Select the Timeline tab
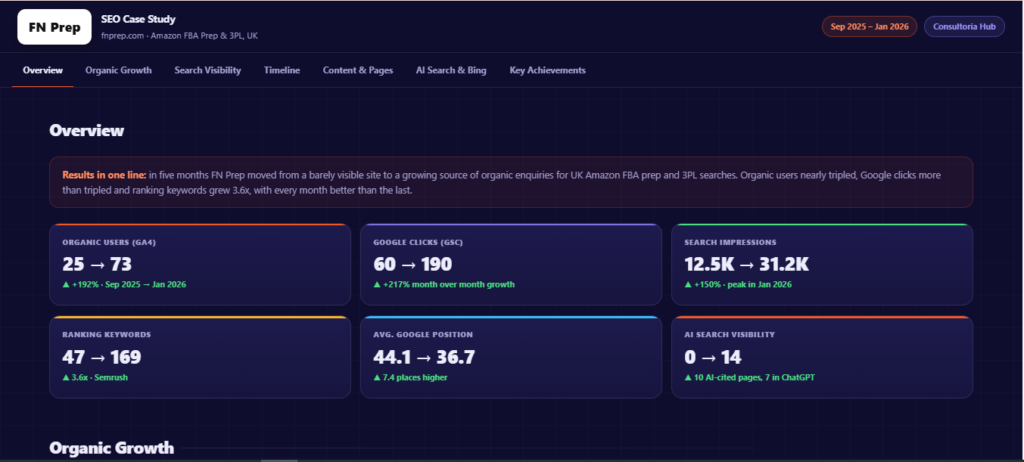The width and height of the screenshot is (1024, 462). click(x=282, y=70)
